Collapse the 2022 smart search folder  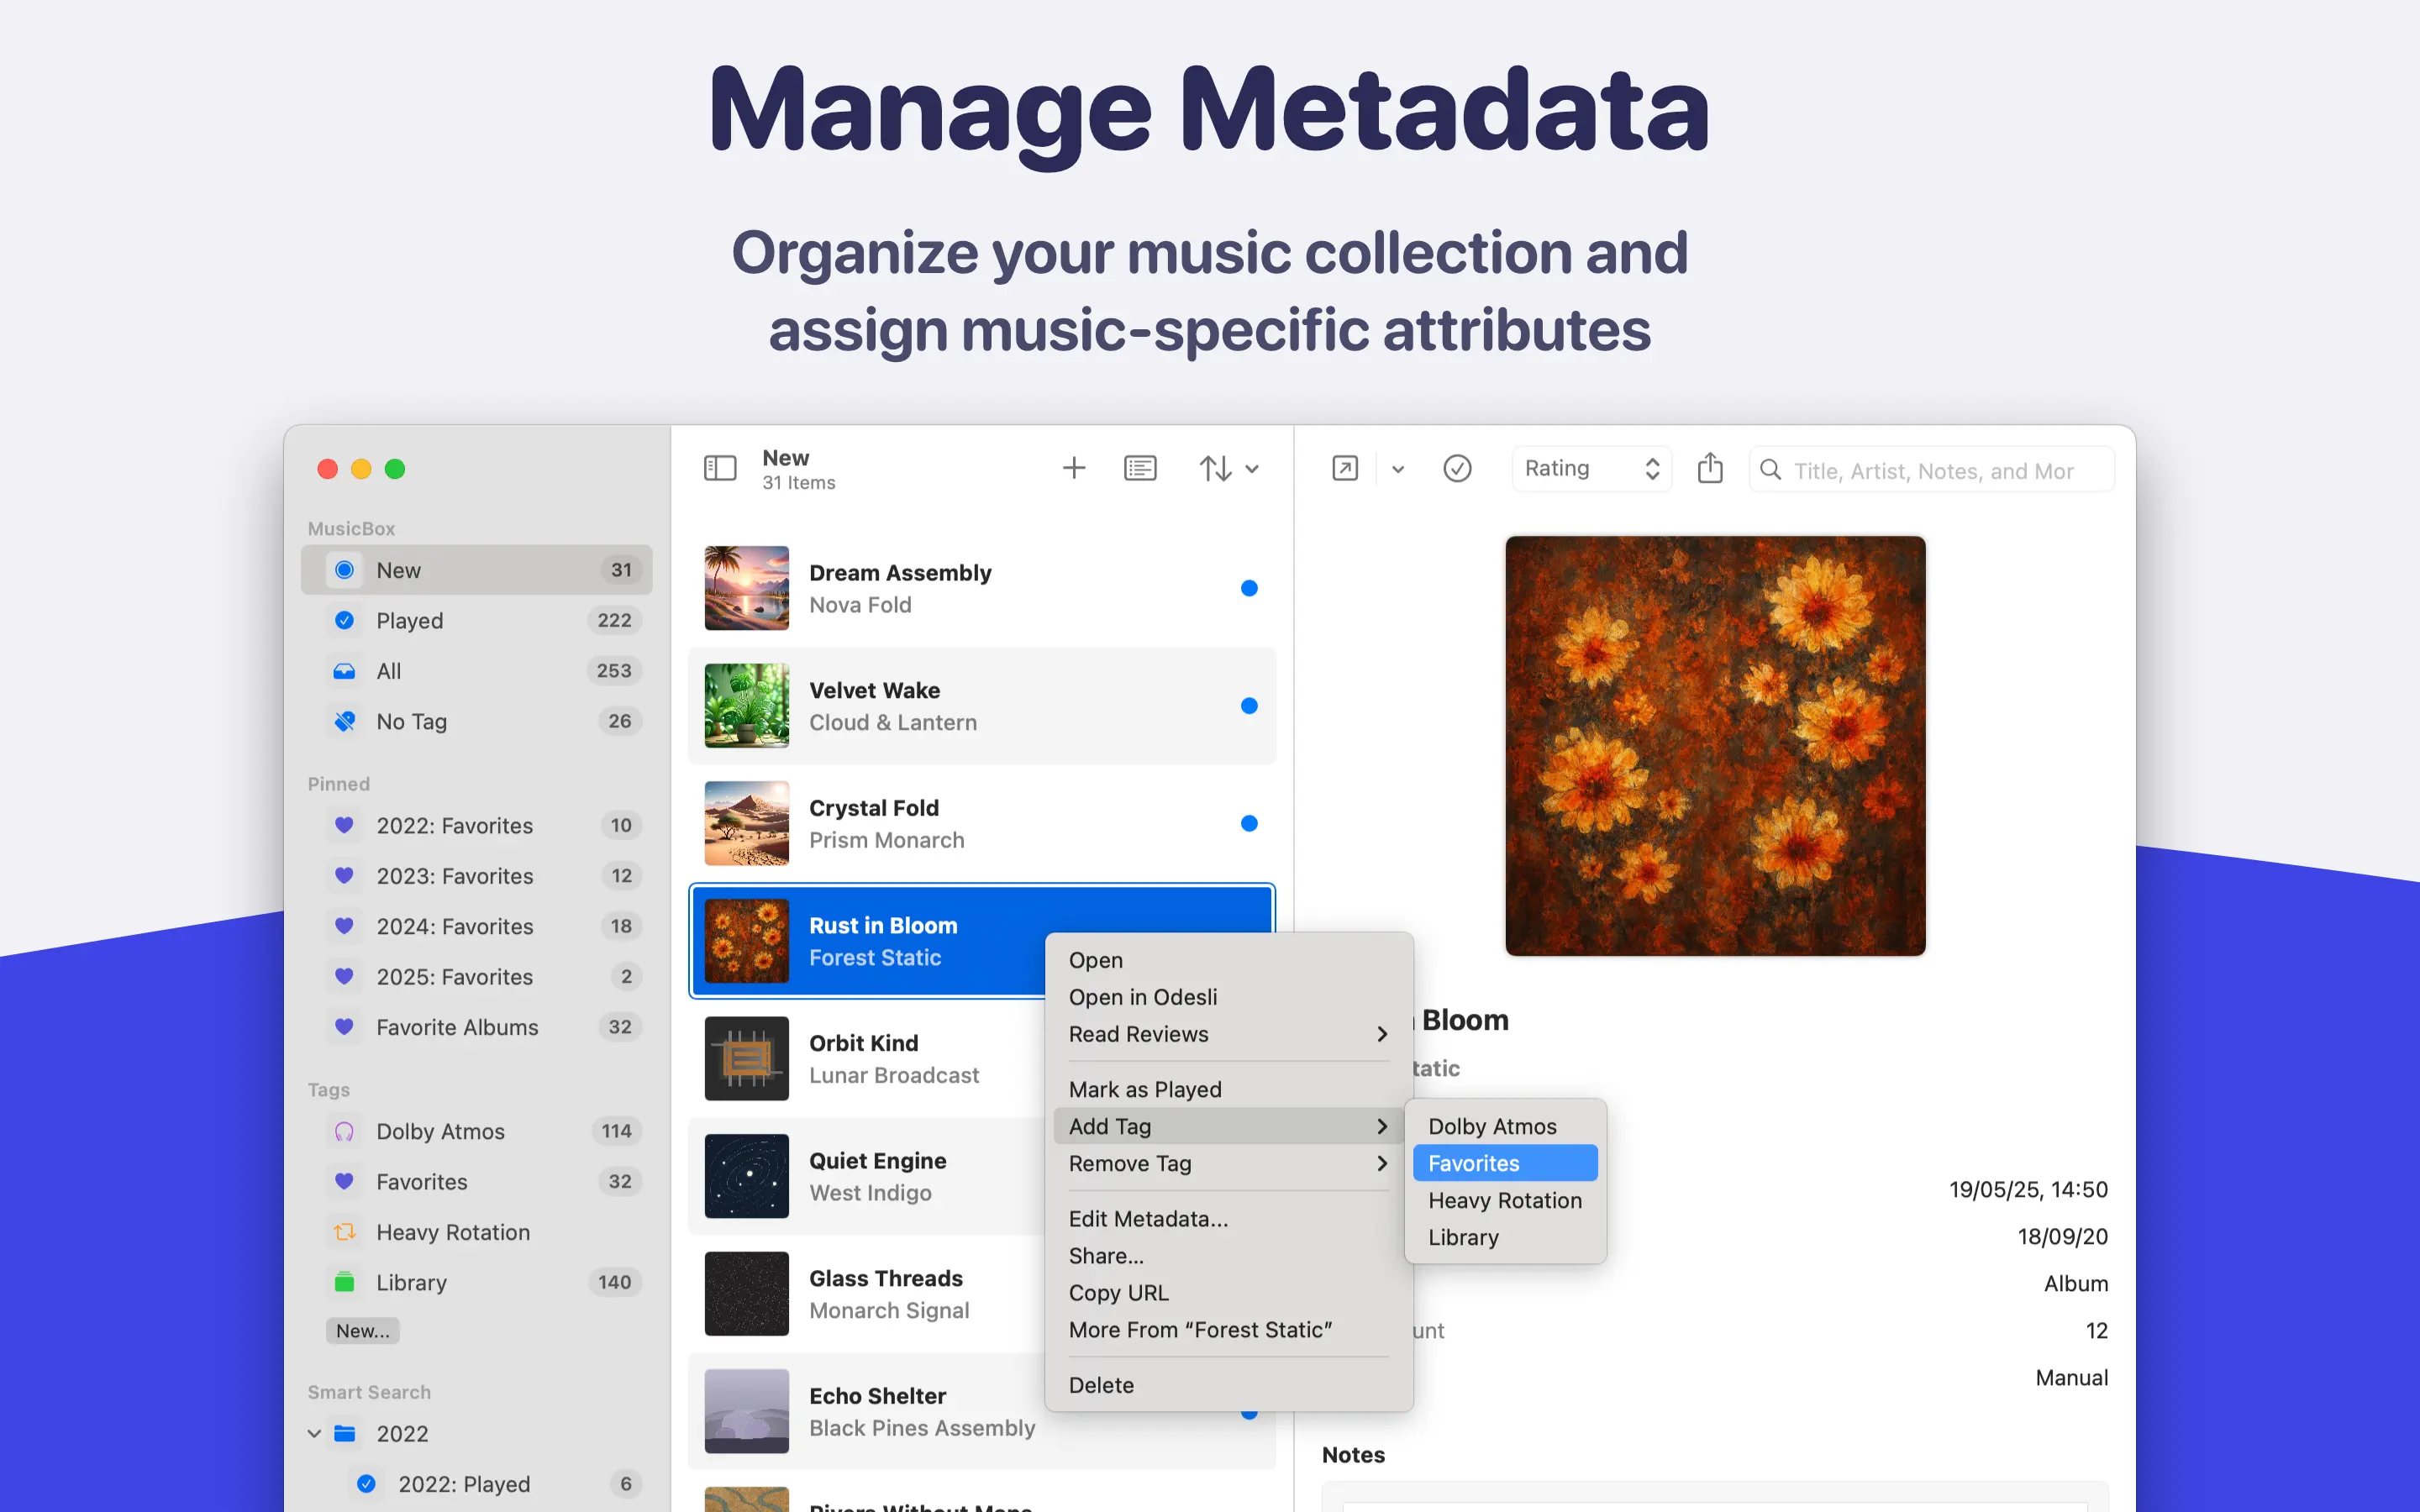(314, 1433)
